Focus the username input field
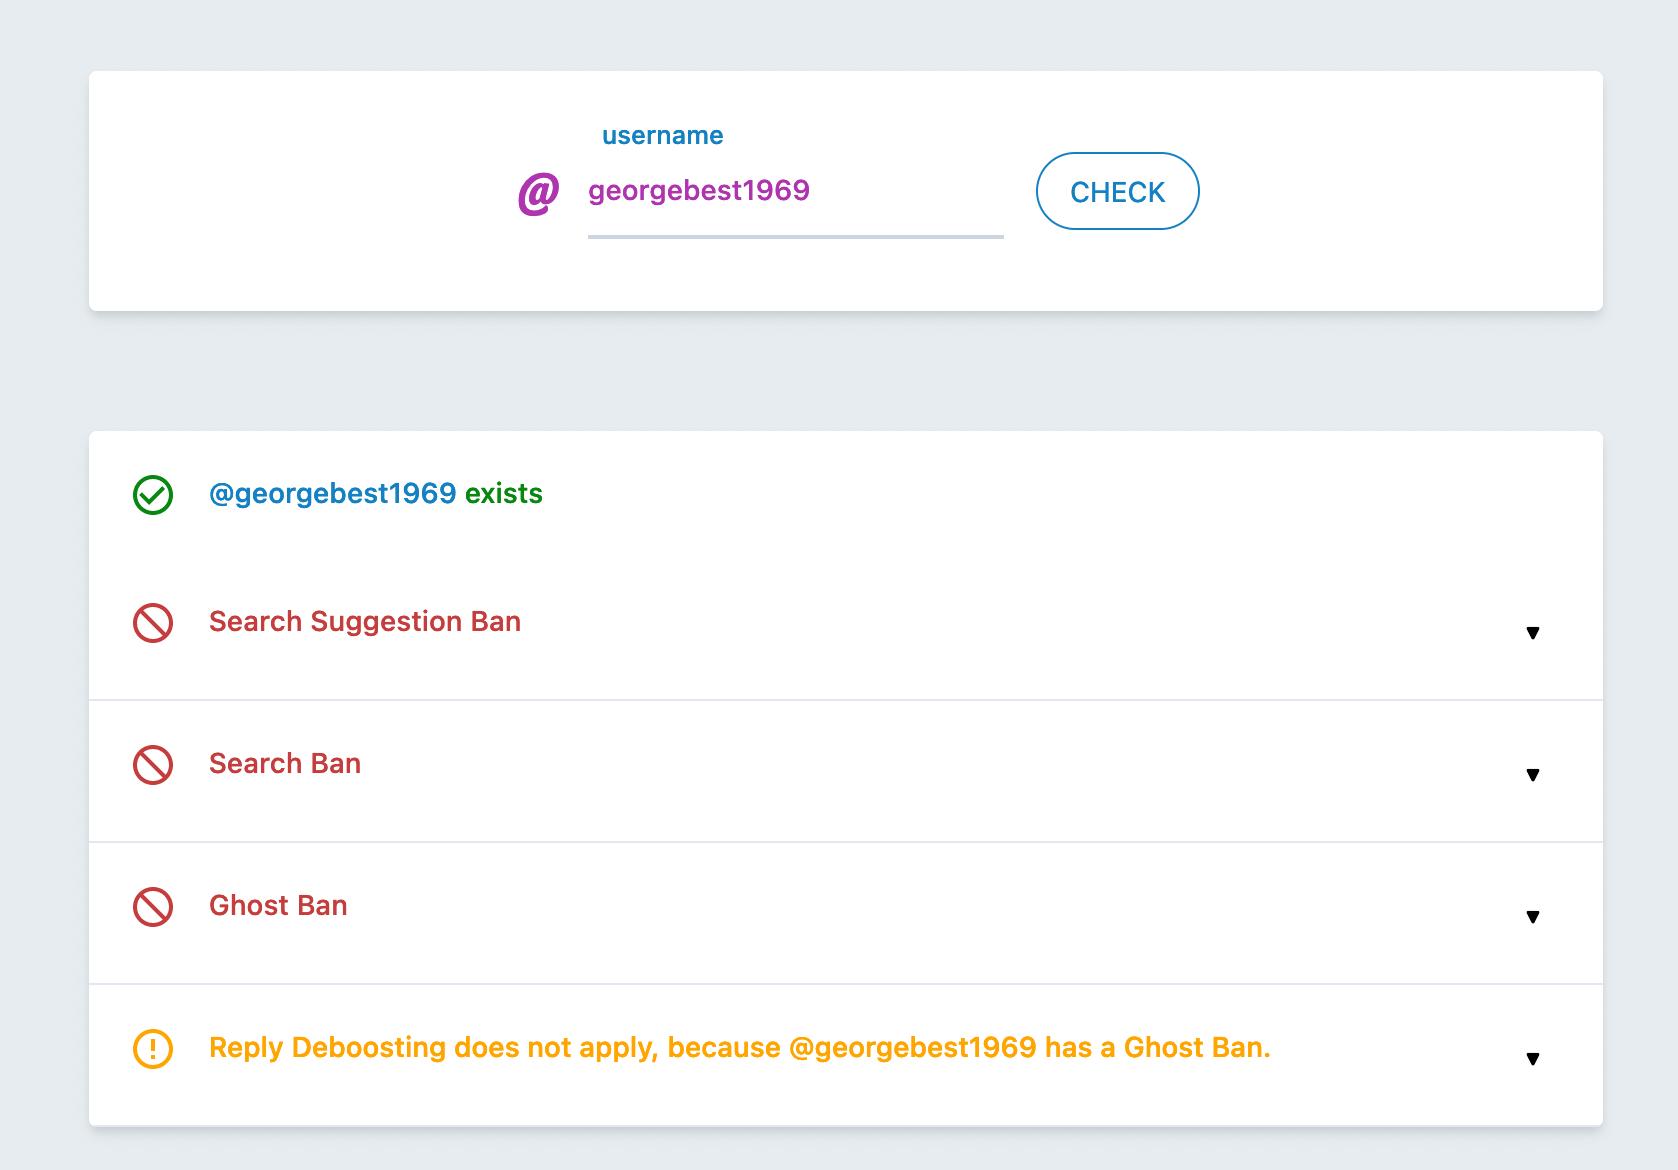 [795, 191]
